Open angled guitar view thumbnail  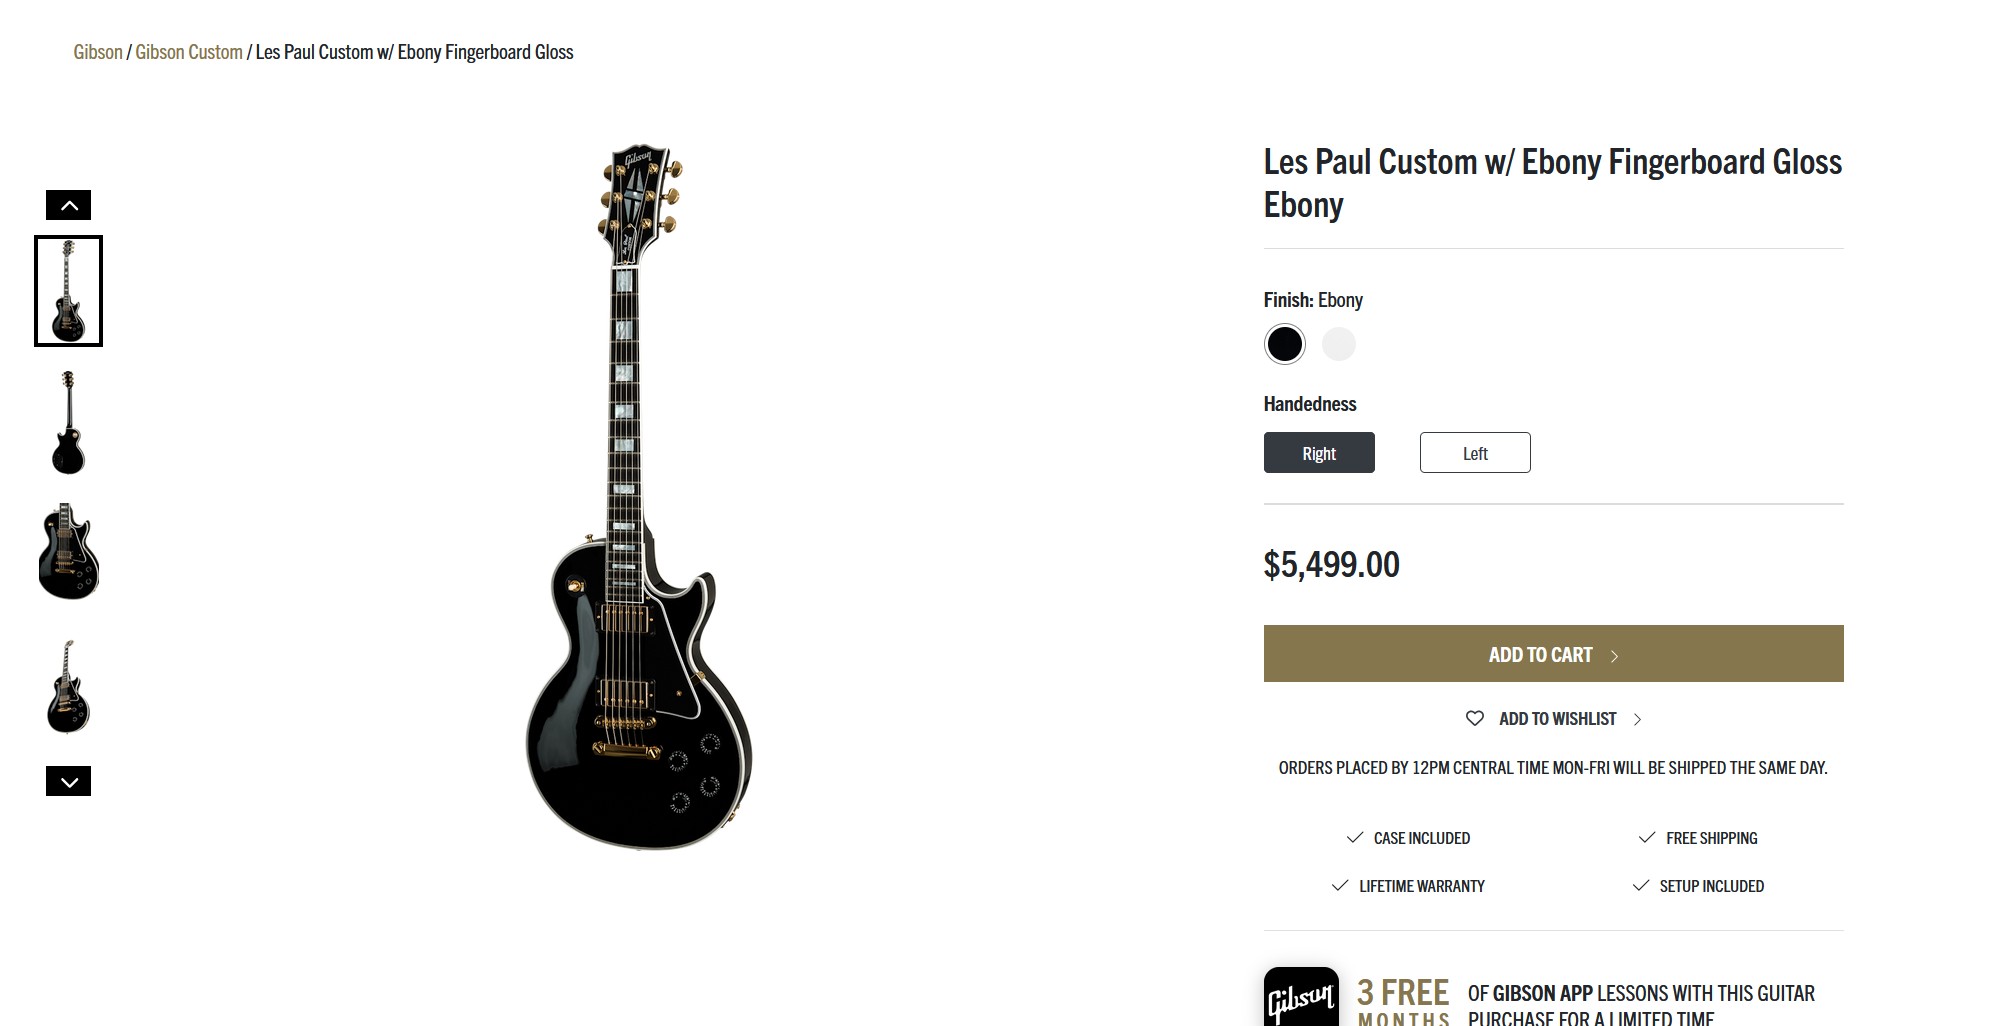[68, 686]
